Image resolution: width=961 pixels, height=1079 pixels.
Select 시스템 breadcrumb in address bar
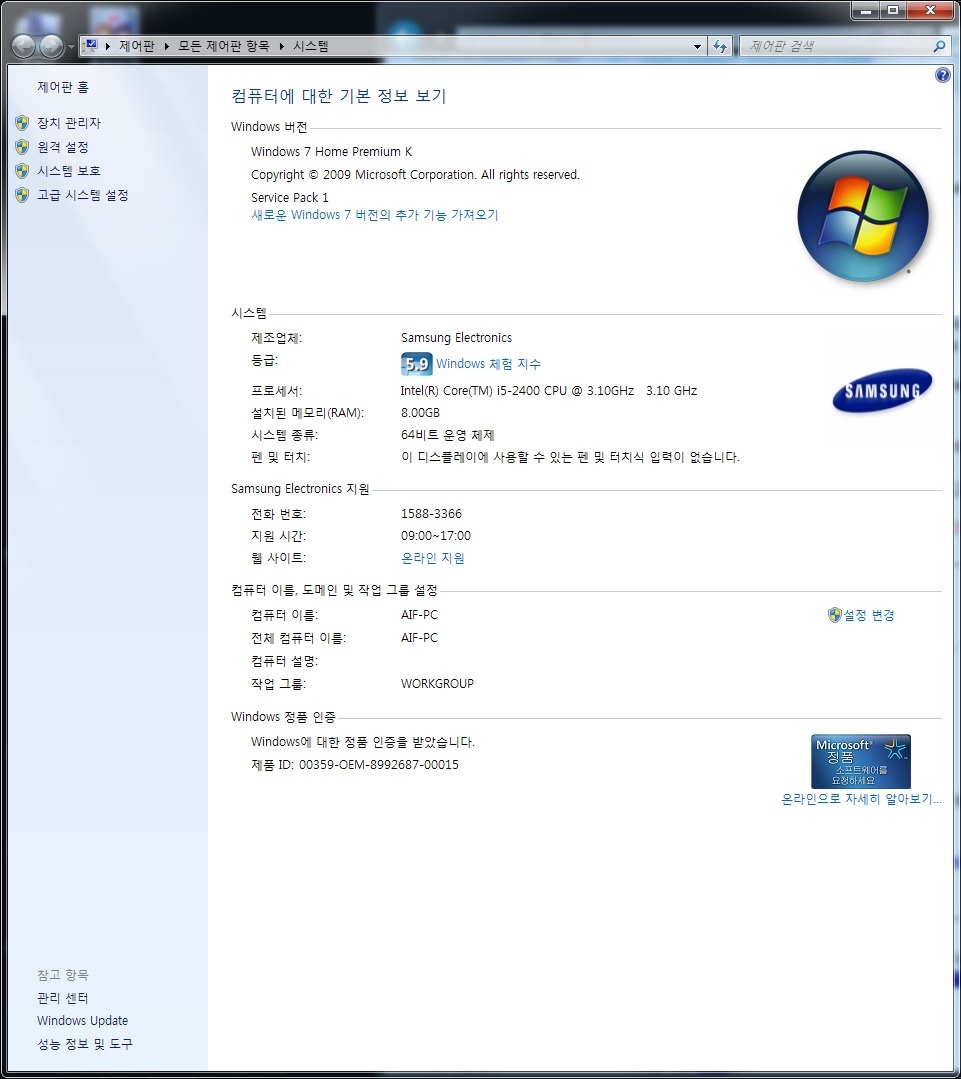click(311, 46)
